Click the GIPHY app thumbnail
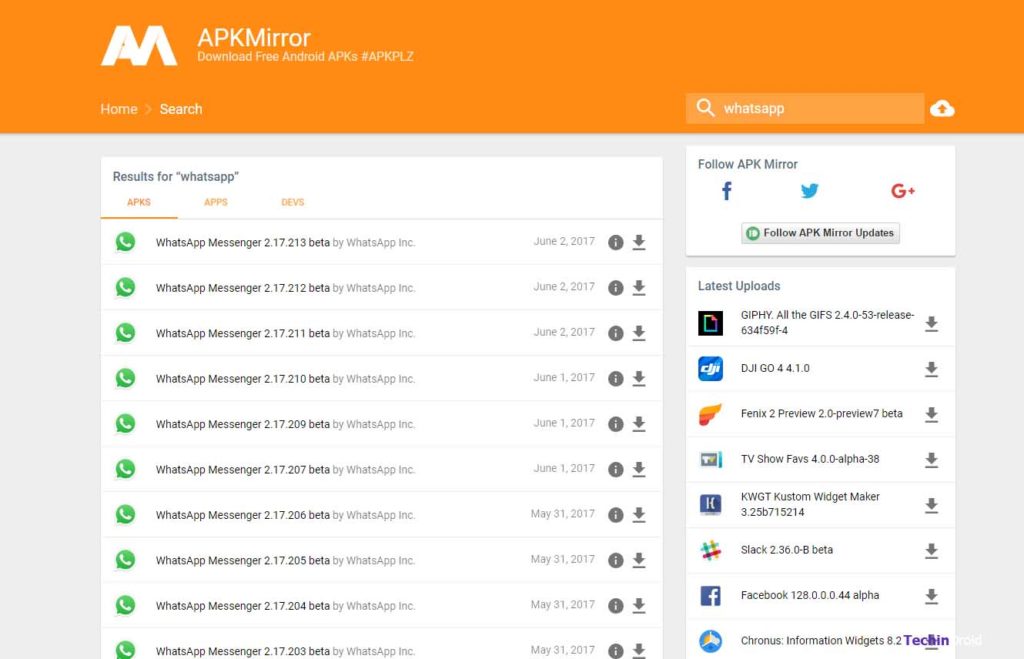Screen dimensions: 1024x659 711,323
